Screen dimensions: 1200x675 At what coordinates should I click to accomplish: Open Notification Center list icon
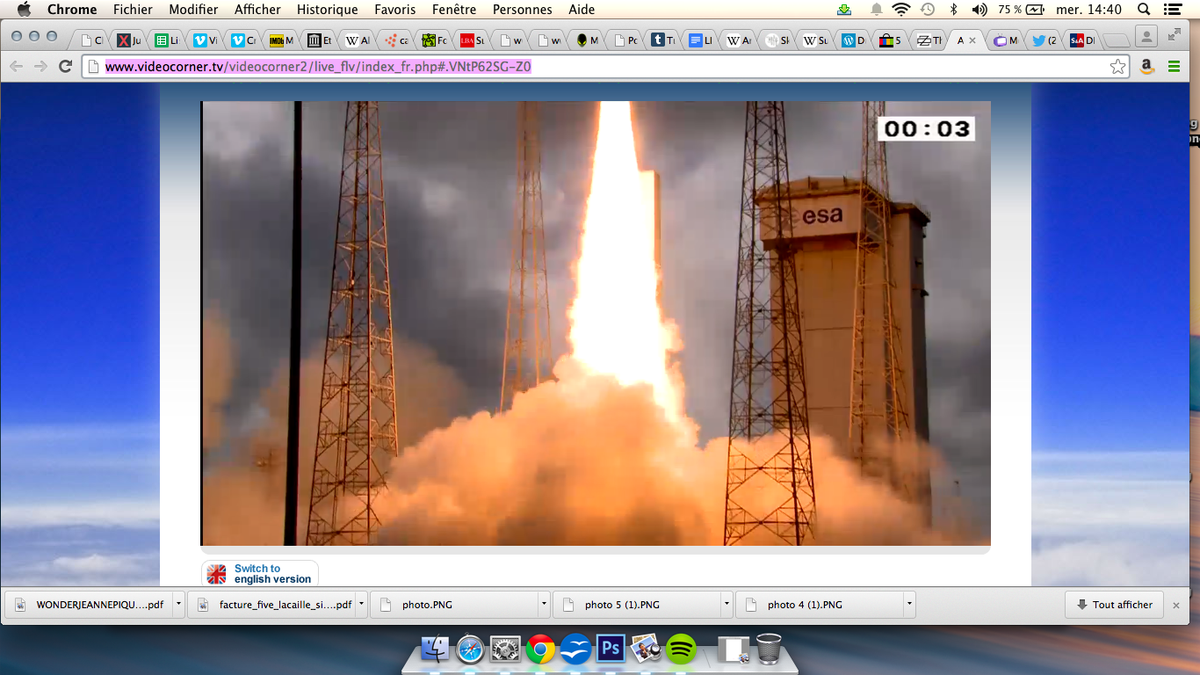(1173, 9)
